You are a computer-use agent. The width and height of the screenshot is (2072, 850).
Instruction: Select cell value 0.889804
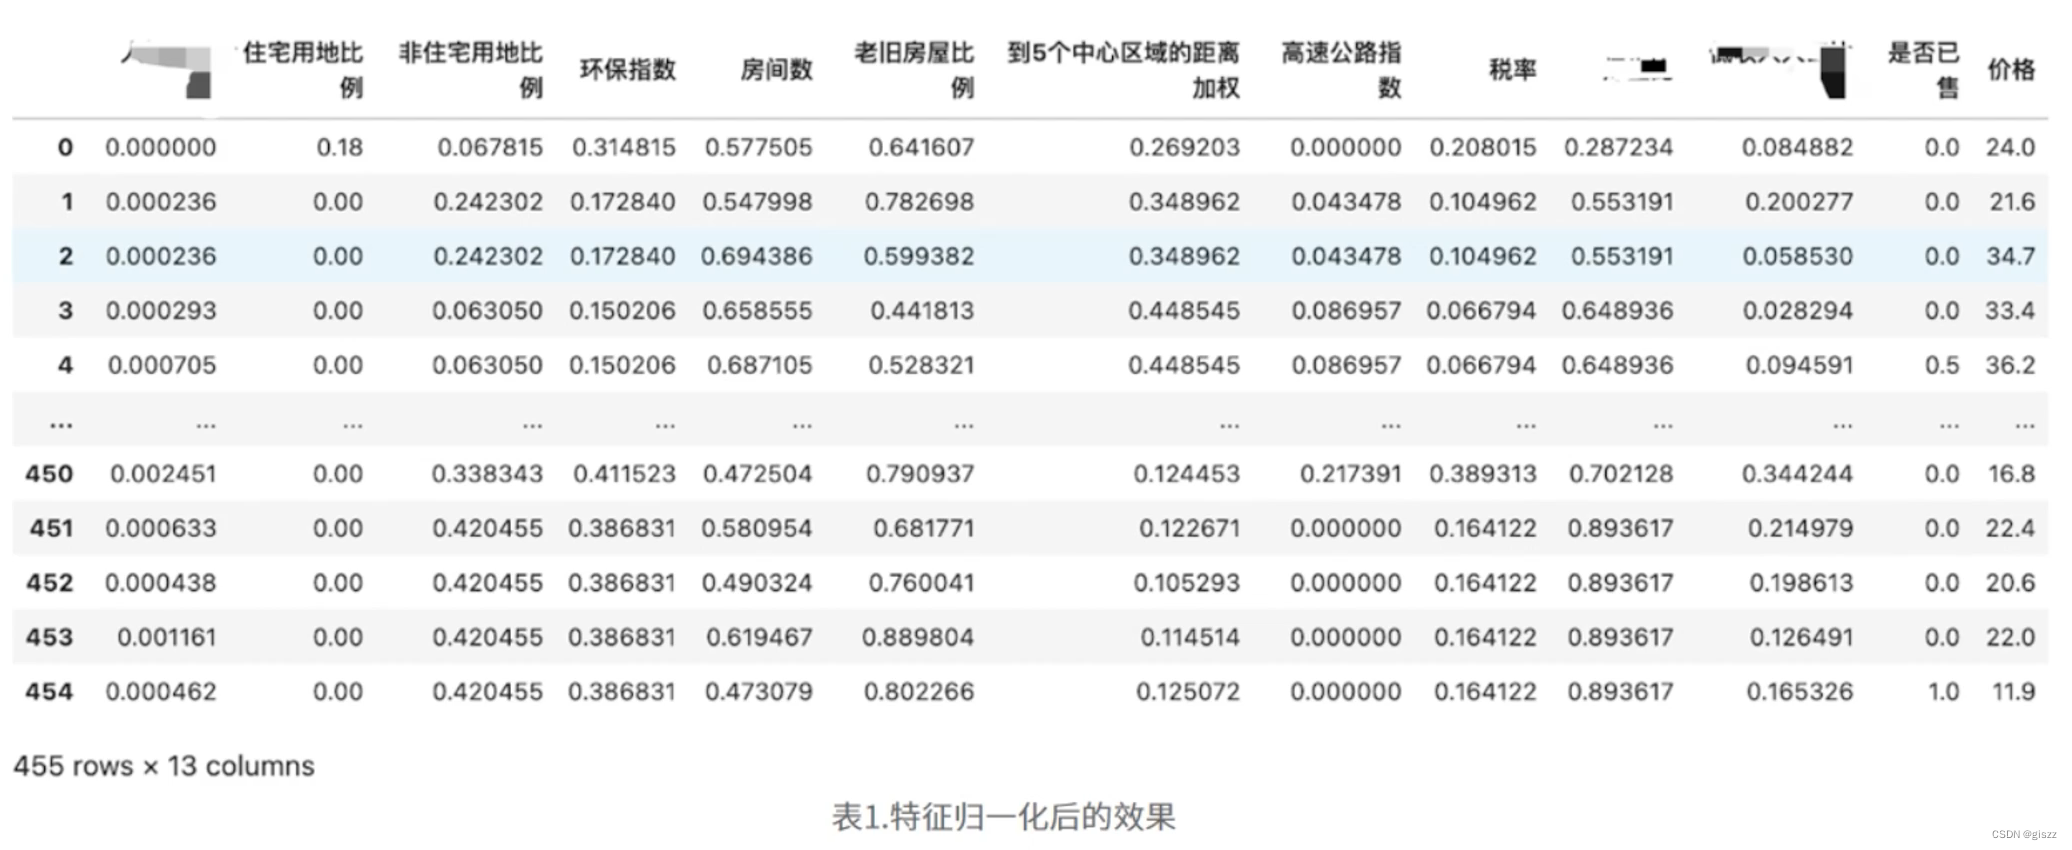coord(919,638)
